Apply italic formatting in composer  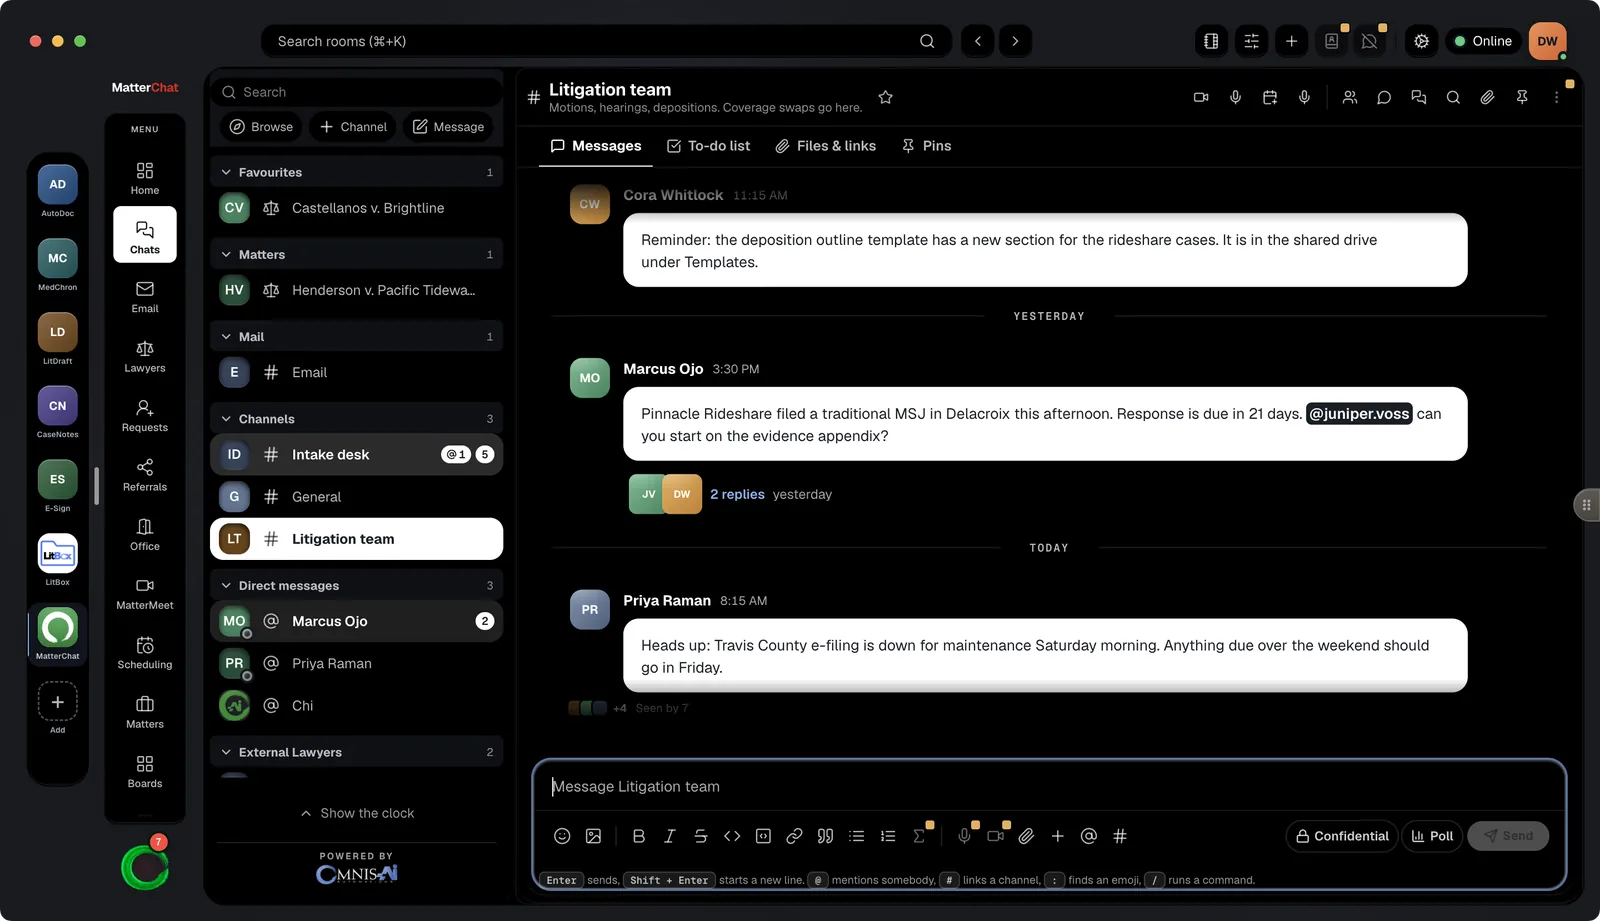click(x=670, y=836)
